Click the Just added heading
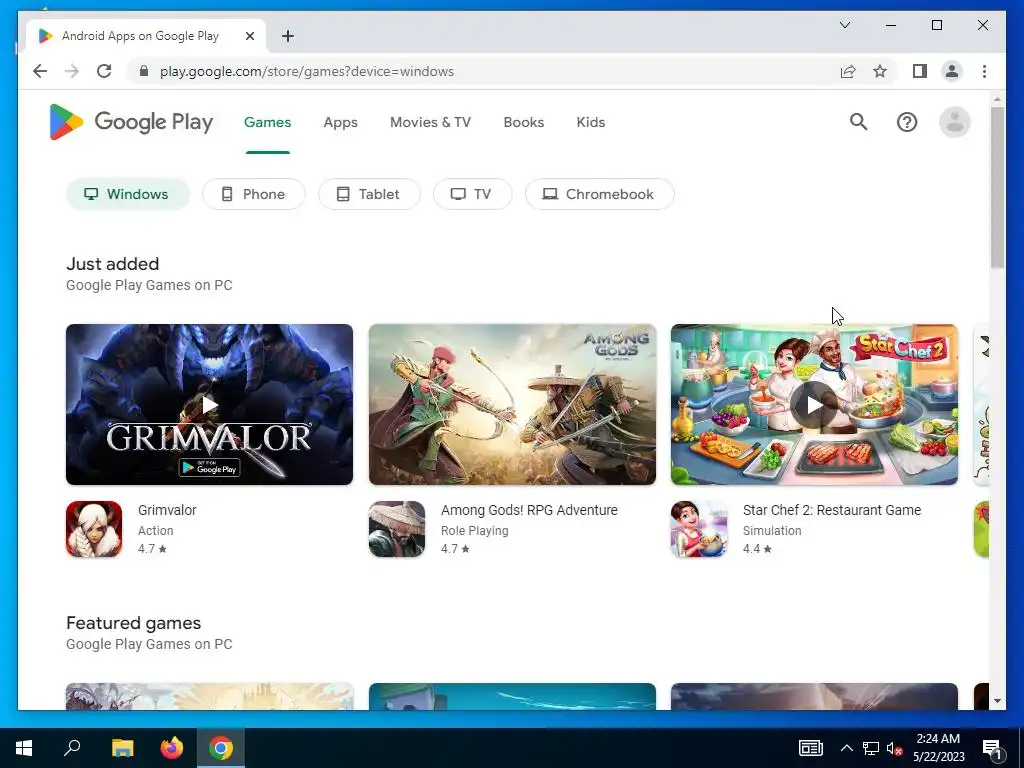This screenshot has height=768, width=1024. point(112,264)
